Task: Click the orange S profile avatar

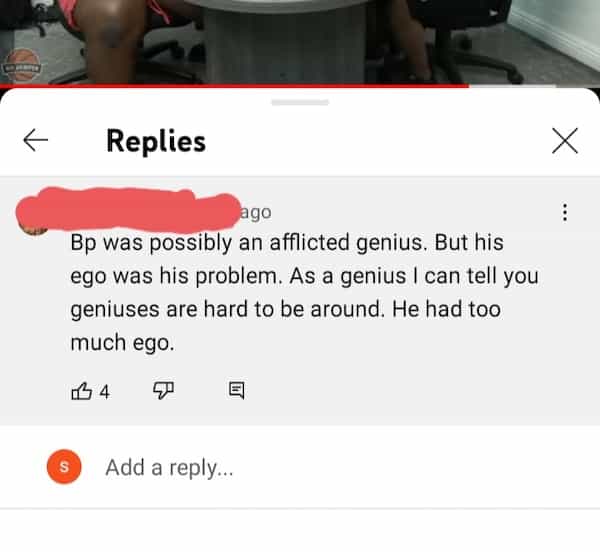Action: click(x=64, y=467)
